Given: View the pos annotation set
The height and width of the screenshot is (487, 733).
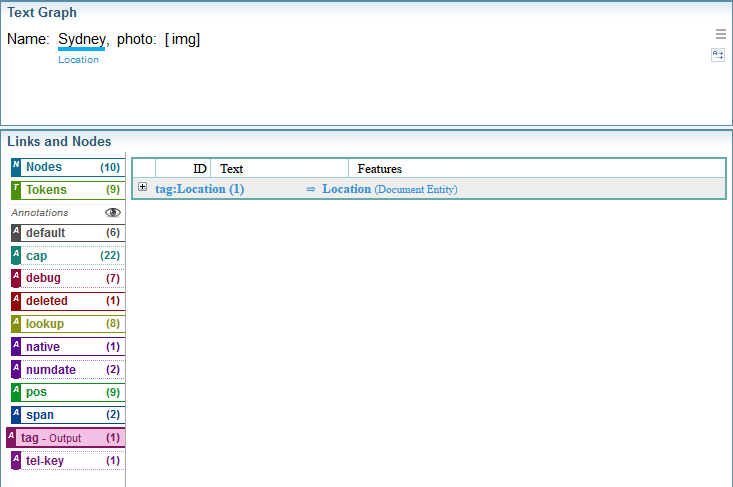Looking at the screenshot, I should [x=67, y=392].
